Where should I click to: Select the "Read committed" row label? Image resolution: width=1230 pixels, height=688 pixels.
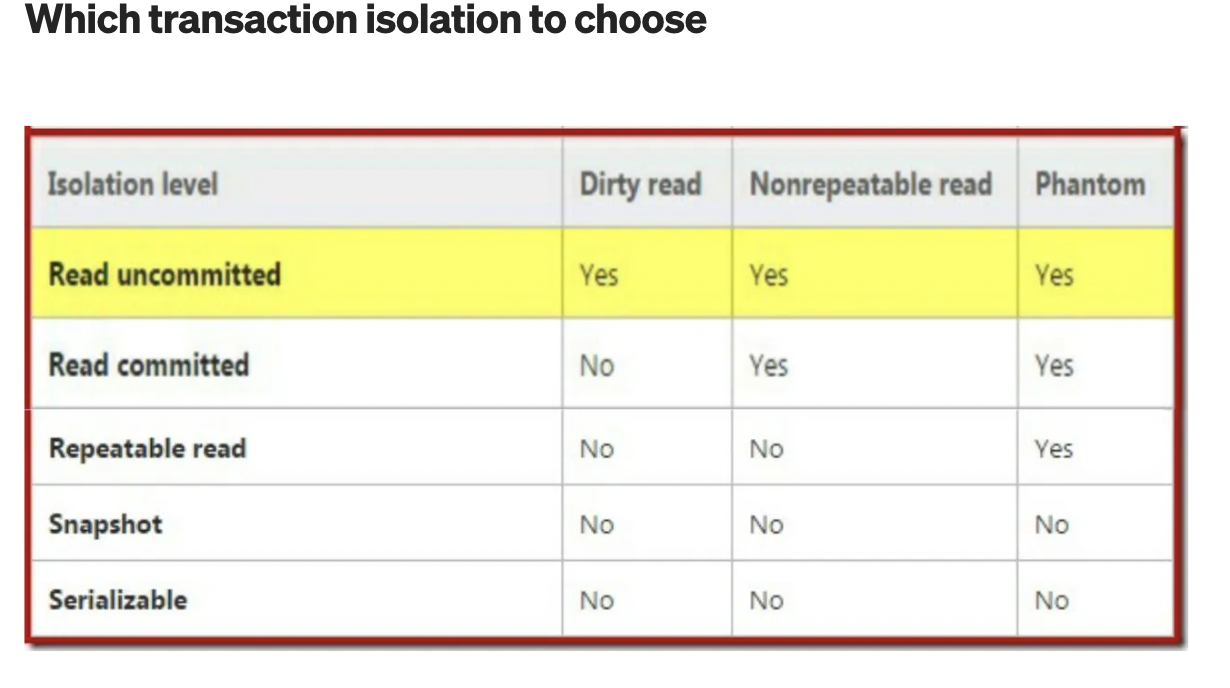pos(149,364)
